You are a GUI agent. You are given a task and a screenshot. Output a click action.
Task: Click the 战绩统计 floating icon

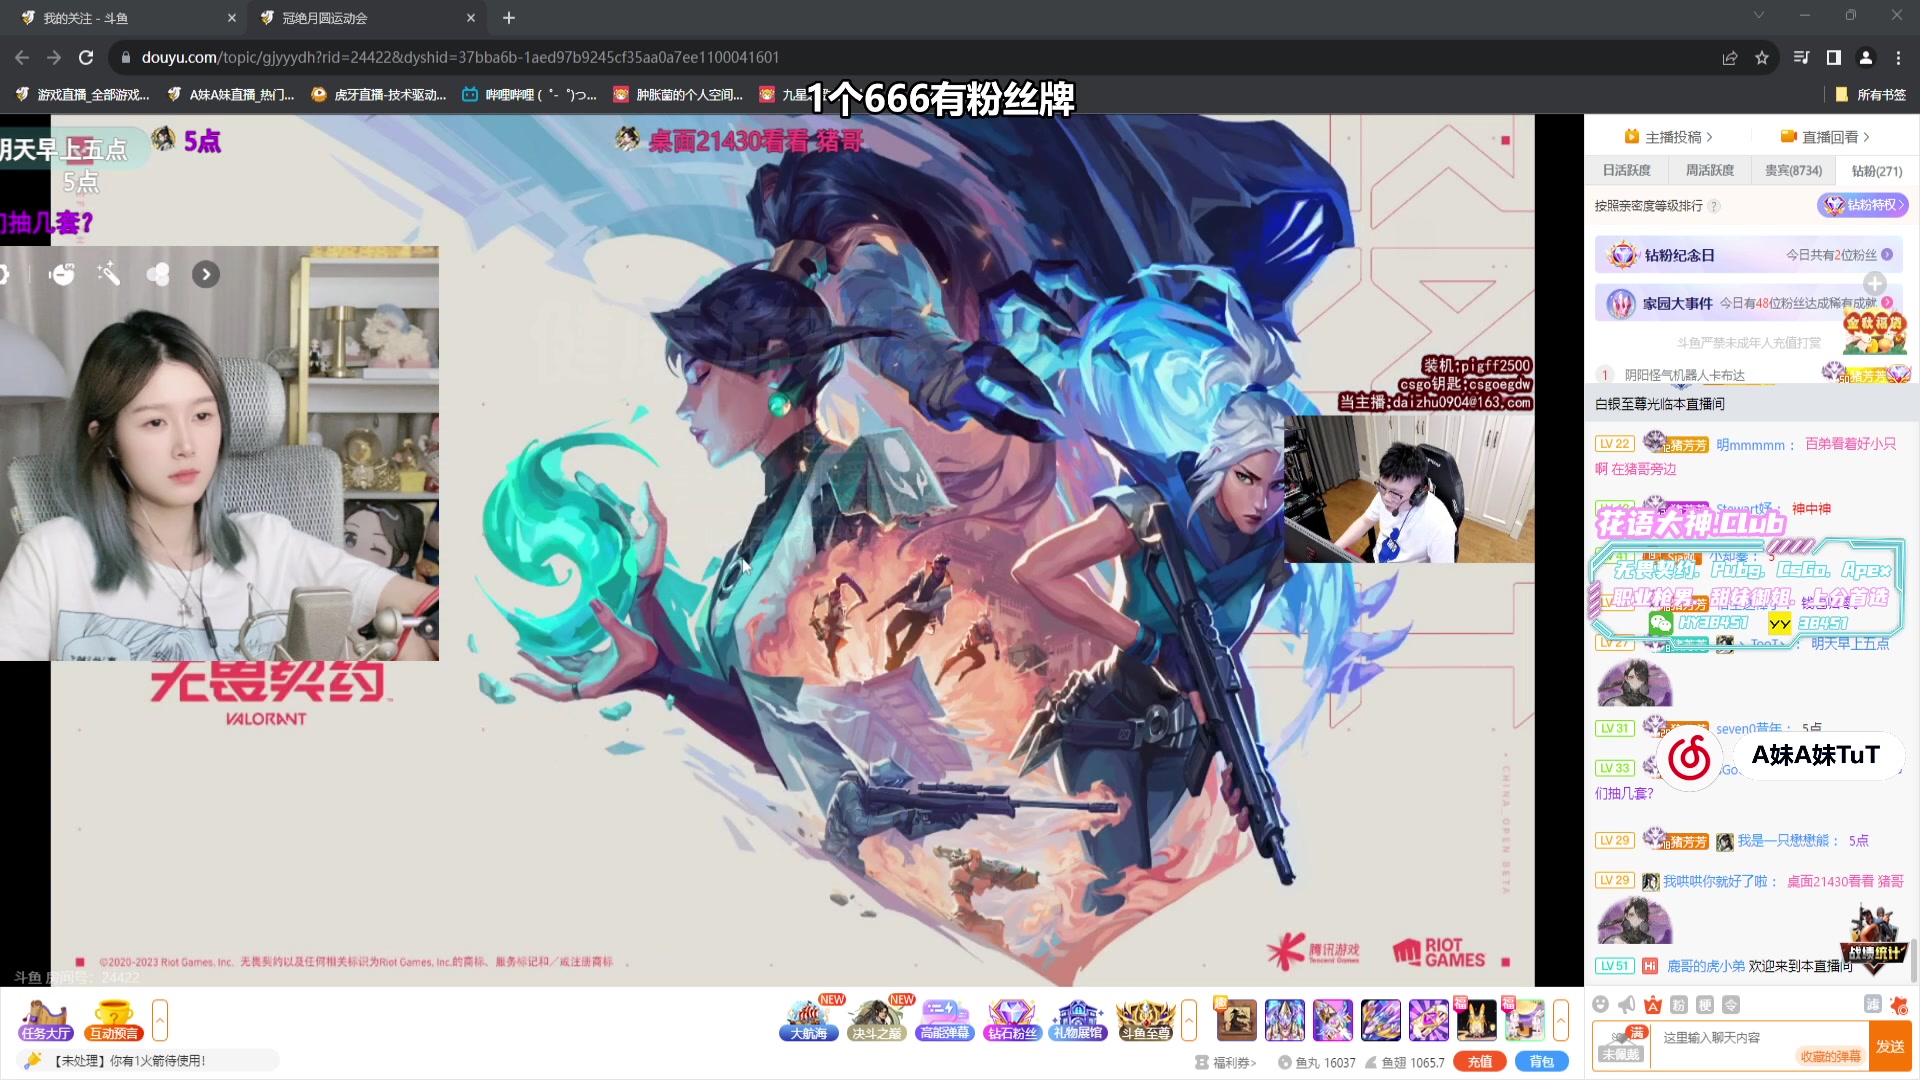[x=1874, y=940]
